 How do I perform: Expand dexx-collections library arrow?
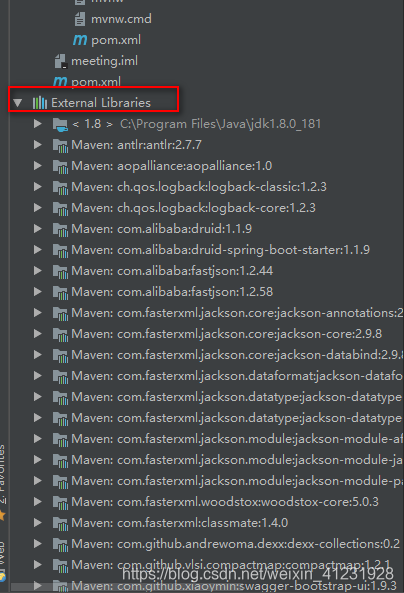coord(37,543)
